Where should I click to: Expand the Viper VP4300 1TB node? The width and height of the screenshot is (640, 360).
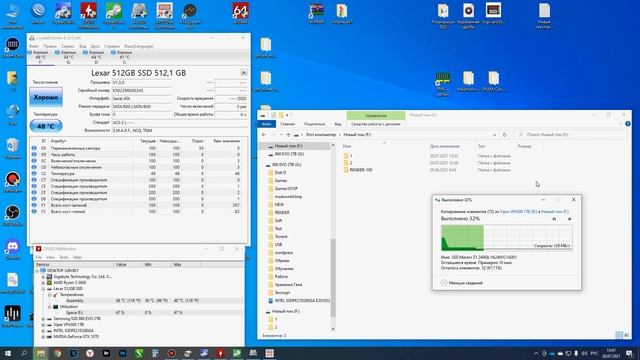43,324
